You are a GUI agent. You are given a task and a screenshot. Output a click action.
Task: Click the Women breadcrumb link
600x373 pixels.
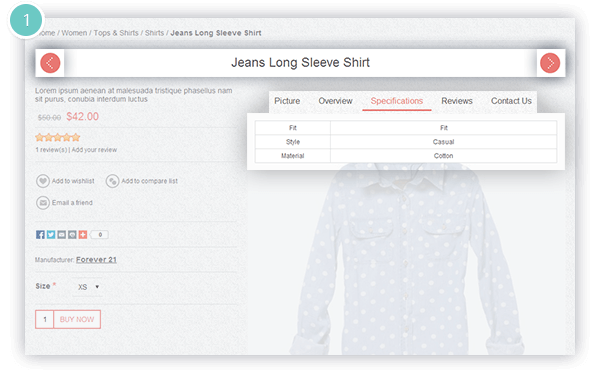(74, 33)
